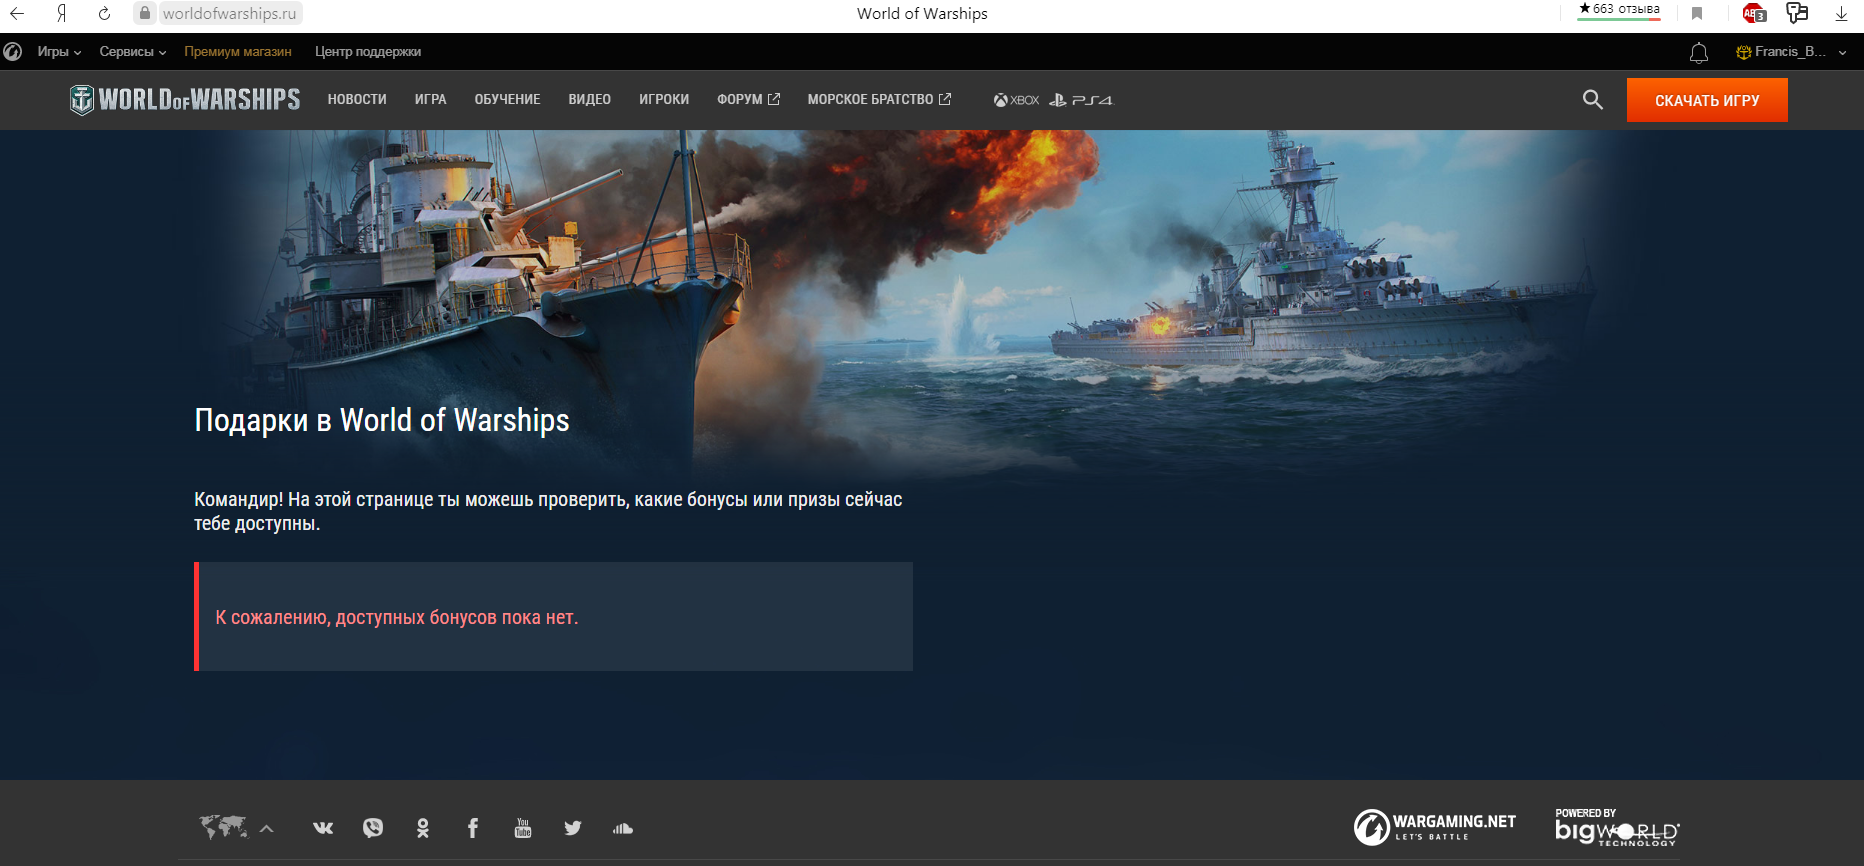Open the Twitter social icon

pos(573,828)
